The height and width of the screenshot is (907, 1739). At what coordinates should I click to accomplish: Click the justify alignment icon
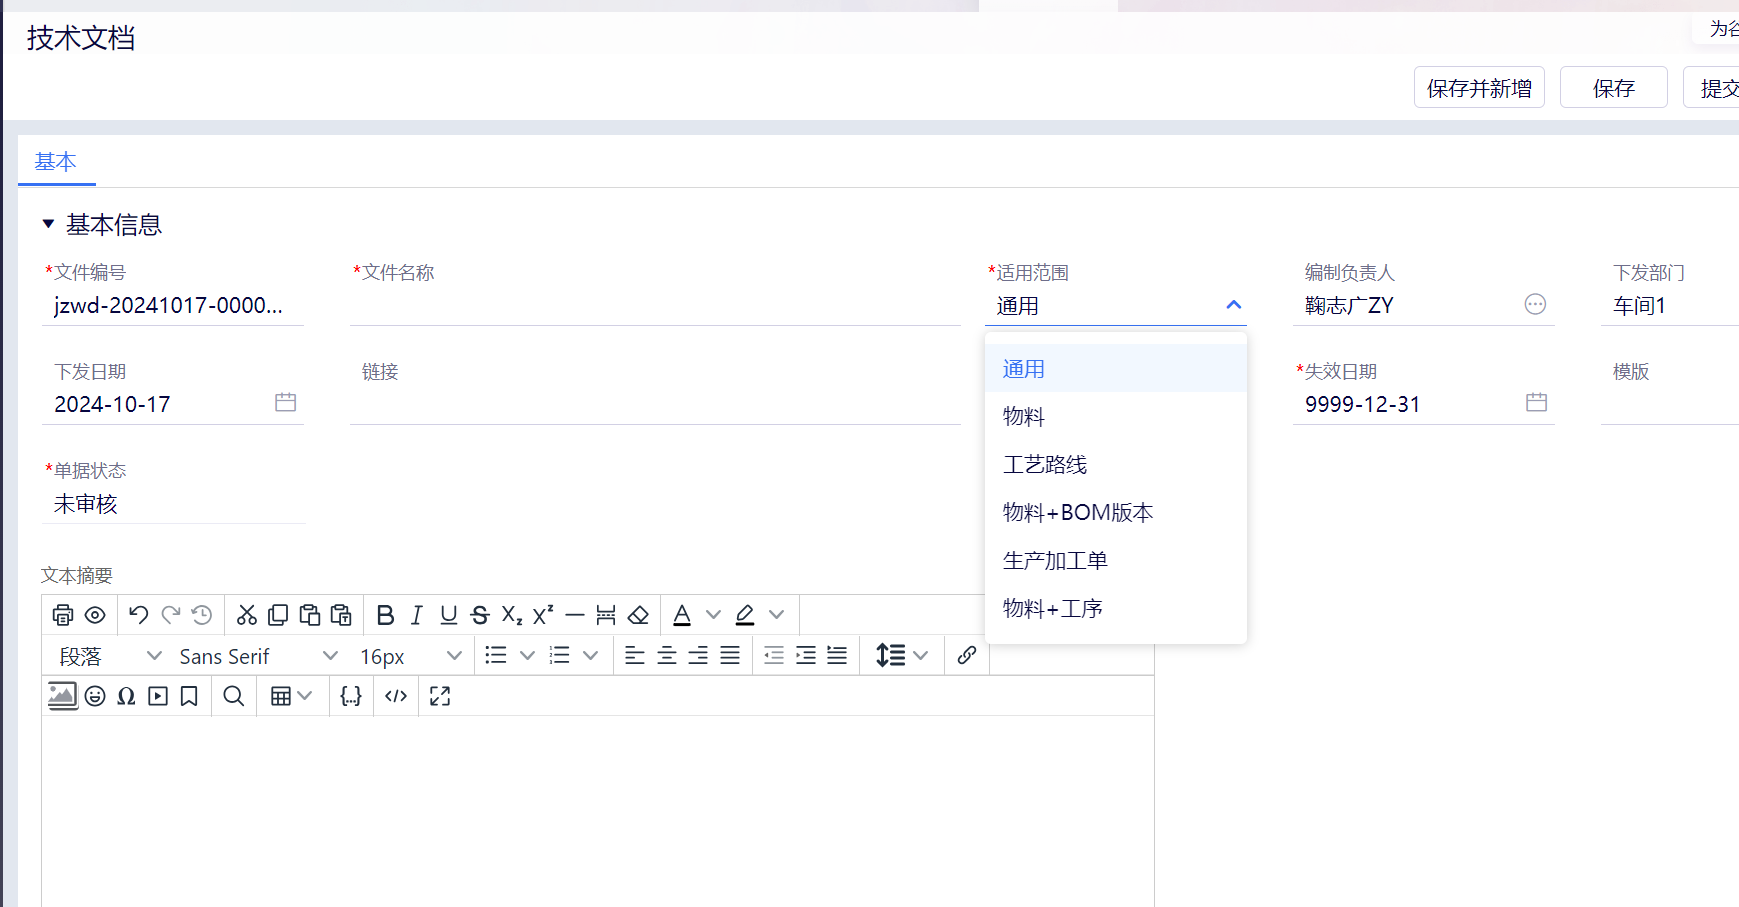pos(730,655)
